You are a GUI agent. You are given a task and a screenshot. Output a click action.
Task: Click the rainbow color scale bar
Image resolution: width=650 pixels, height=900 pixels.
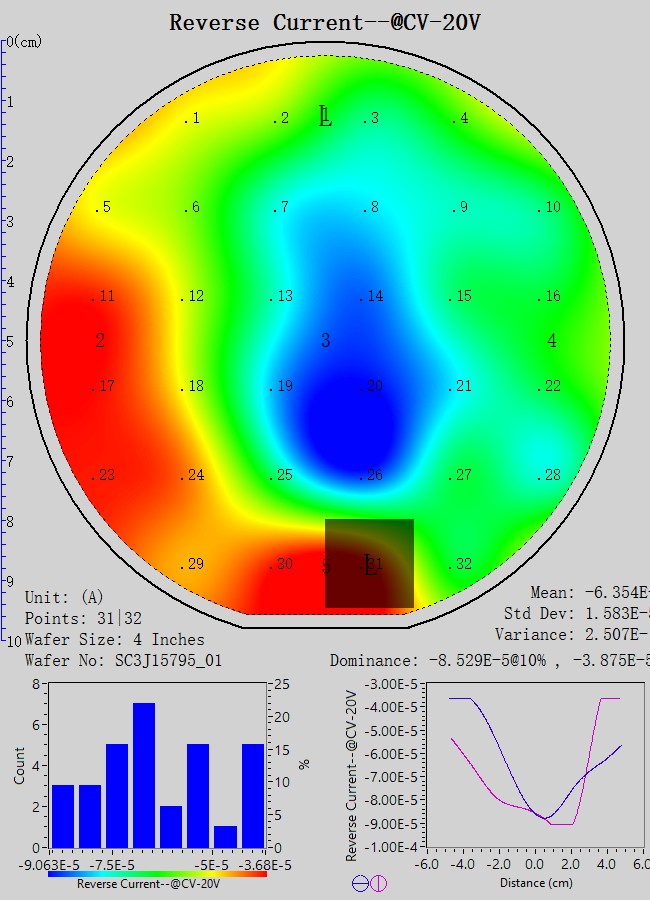[x=157, y=873]
